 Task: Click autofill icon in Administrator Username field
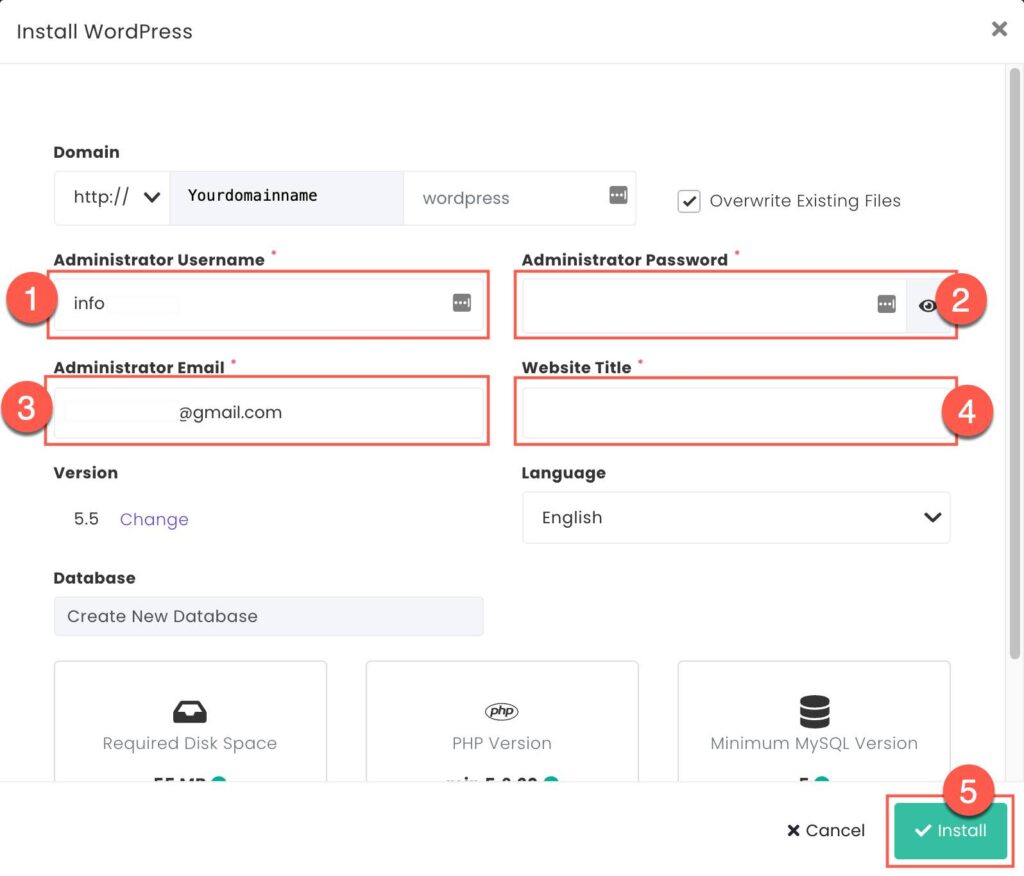tap(462, 302)
